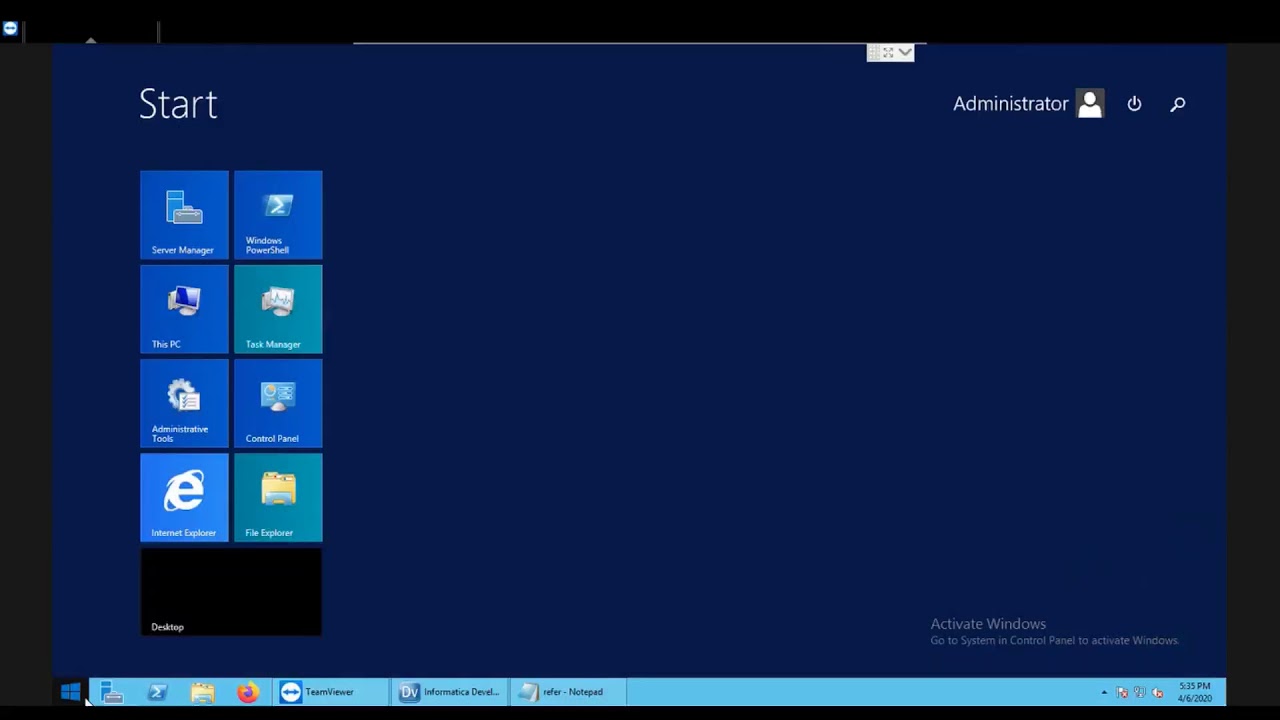The height and width of the screenshot is (720, 1280).
Task: Open the This PC tile
Action: 184,309
